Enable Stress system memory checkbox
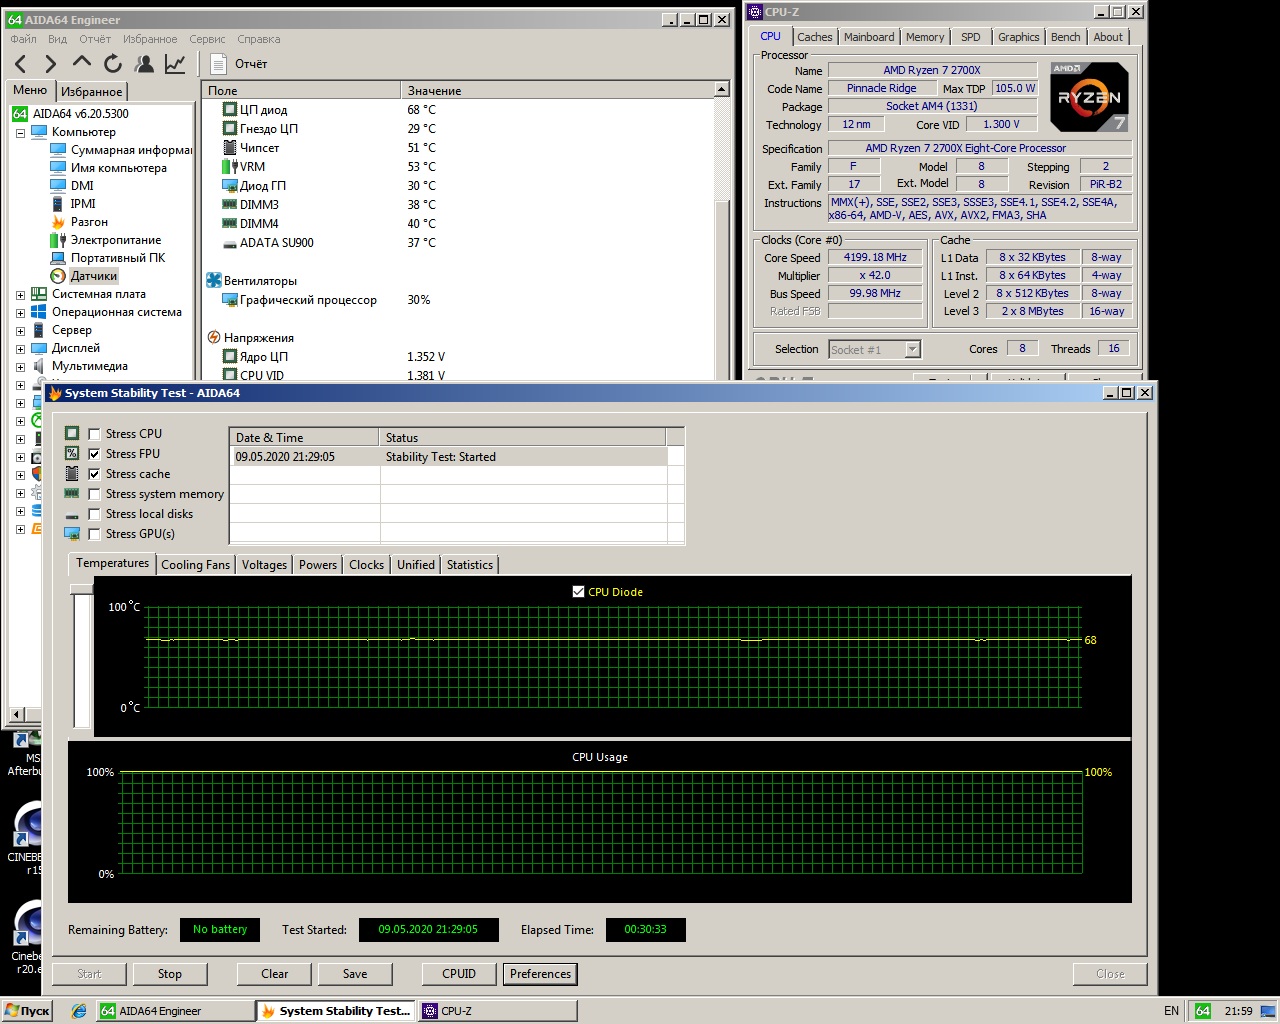1280x1024 pixels. [94, 494]
